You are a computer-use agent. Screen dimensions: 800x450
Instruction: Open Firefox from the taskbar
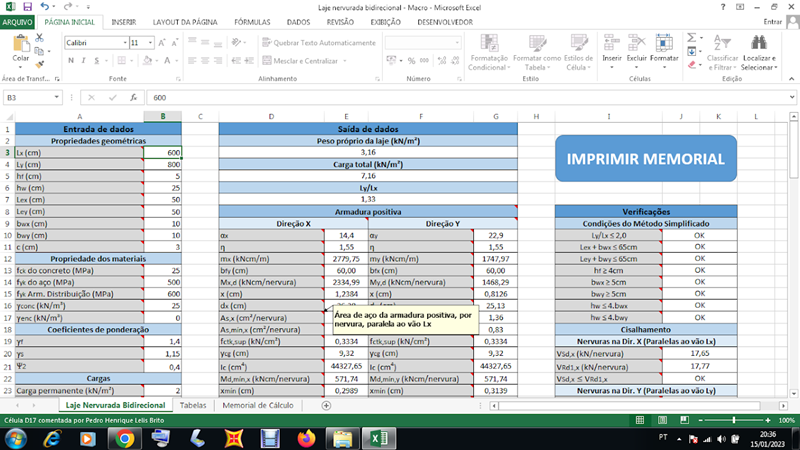click(x=306, y=438)
